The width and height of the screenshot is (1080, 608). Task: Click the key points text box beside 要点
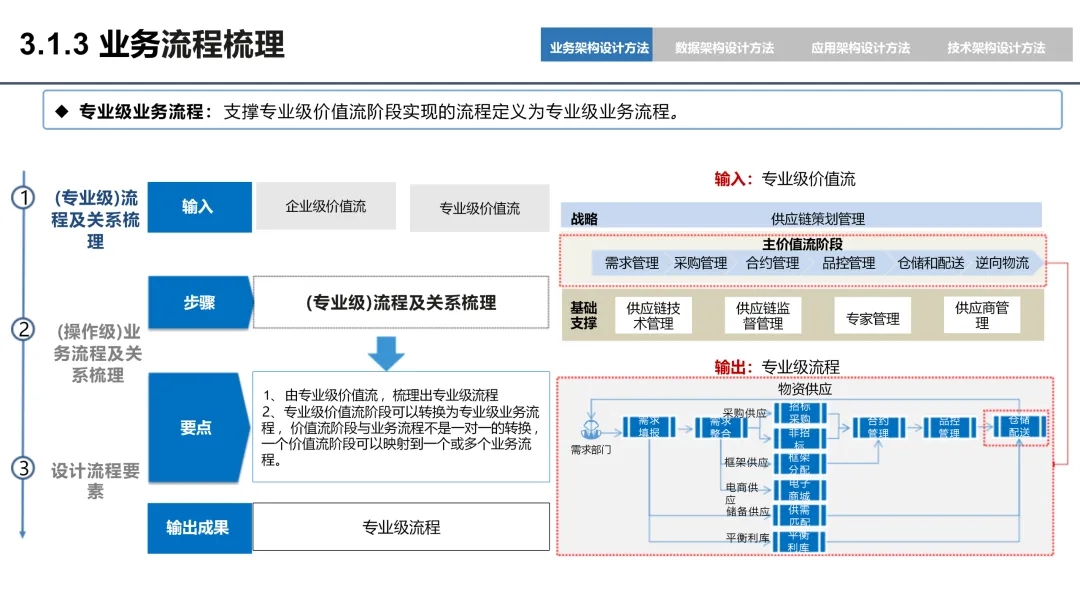[401, 427]
